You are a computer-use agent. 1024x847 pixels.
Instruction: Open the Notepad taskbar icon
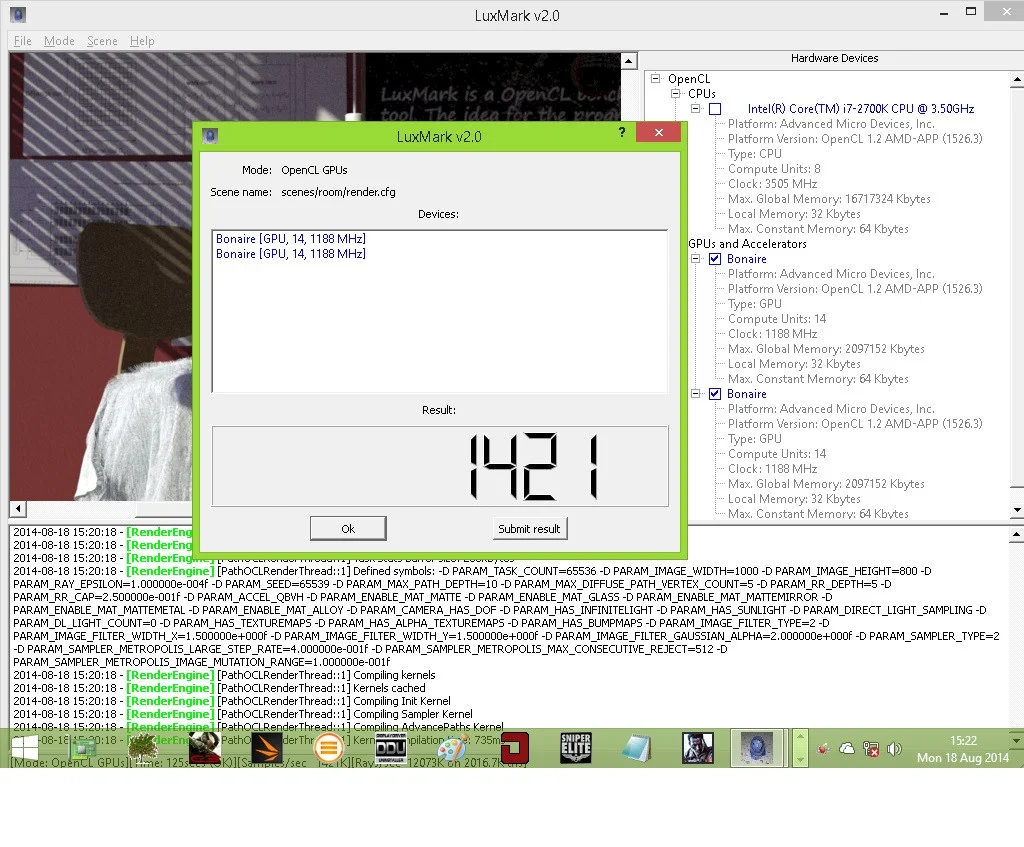coord(637,748)
